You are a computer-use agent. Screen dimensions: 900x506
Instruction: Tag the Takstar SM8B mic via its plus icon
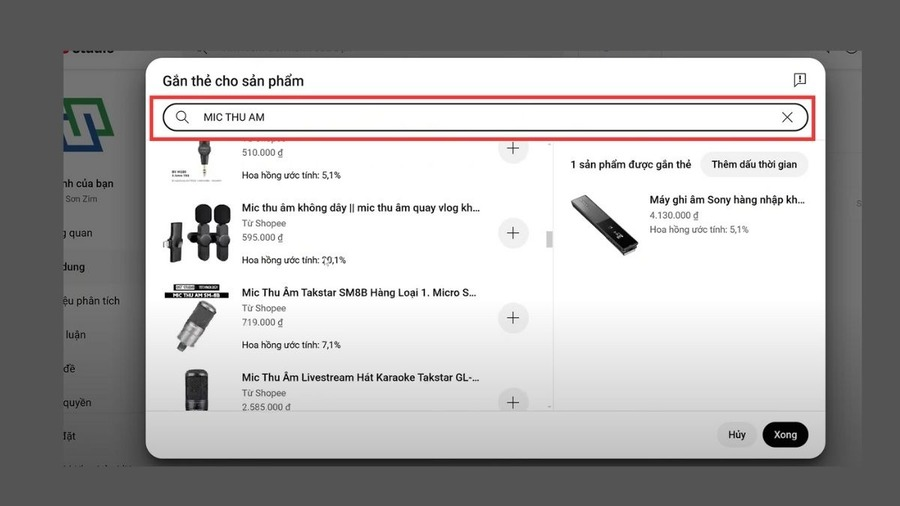pos(513,318)
